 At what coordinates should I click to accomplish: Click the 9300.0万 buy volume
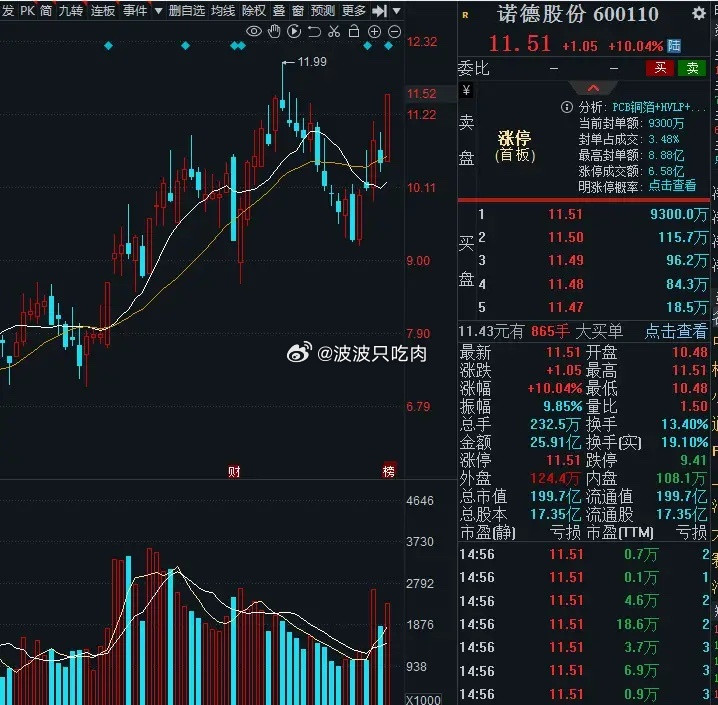679,214
